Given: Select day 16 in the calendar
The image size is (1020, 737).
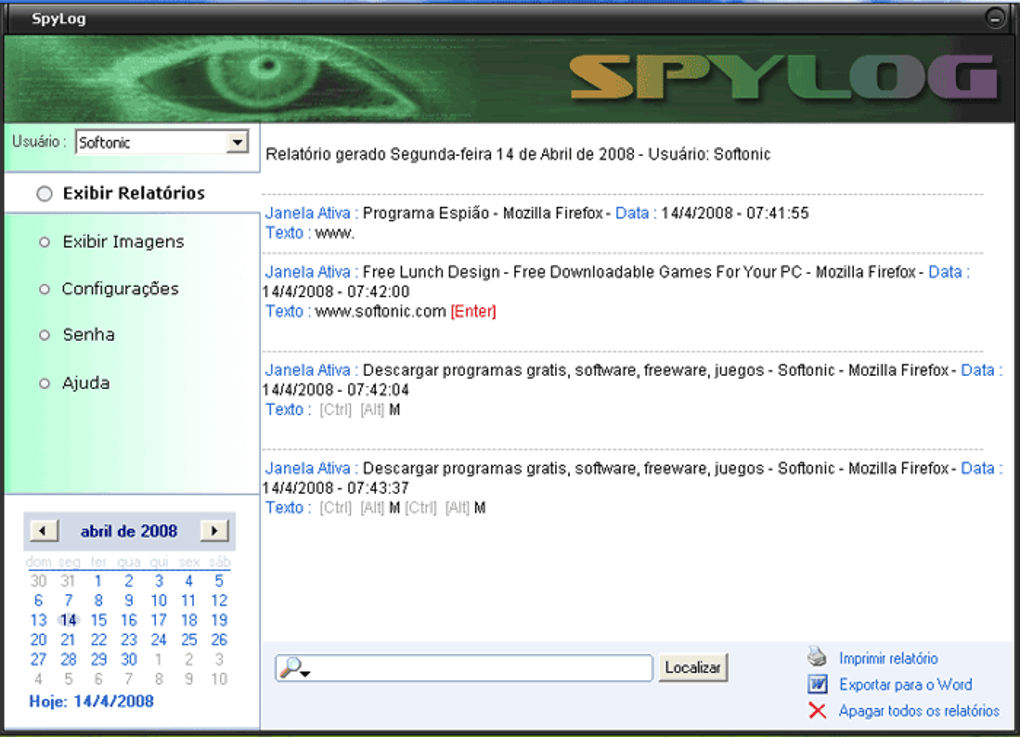Looking at the screenshot, I should [129, 620].
